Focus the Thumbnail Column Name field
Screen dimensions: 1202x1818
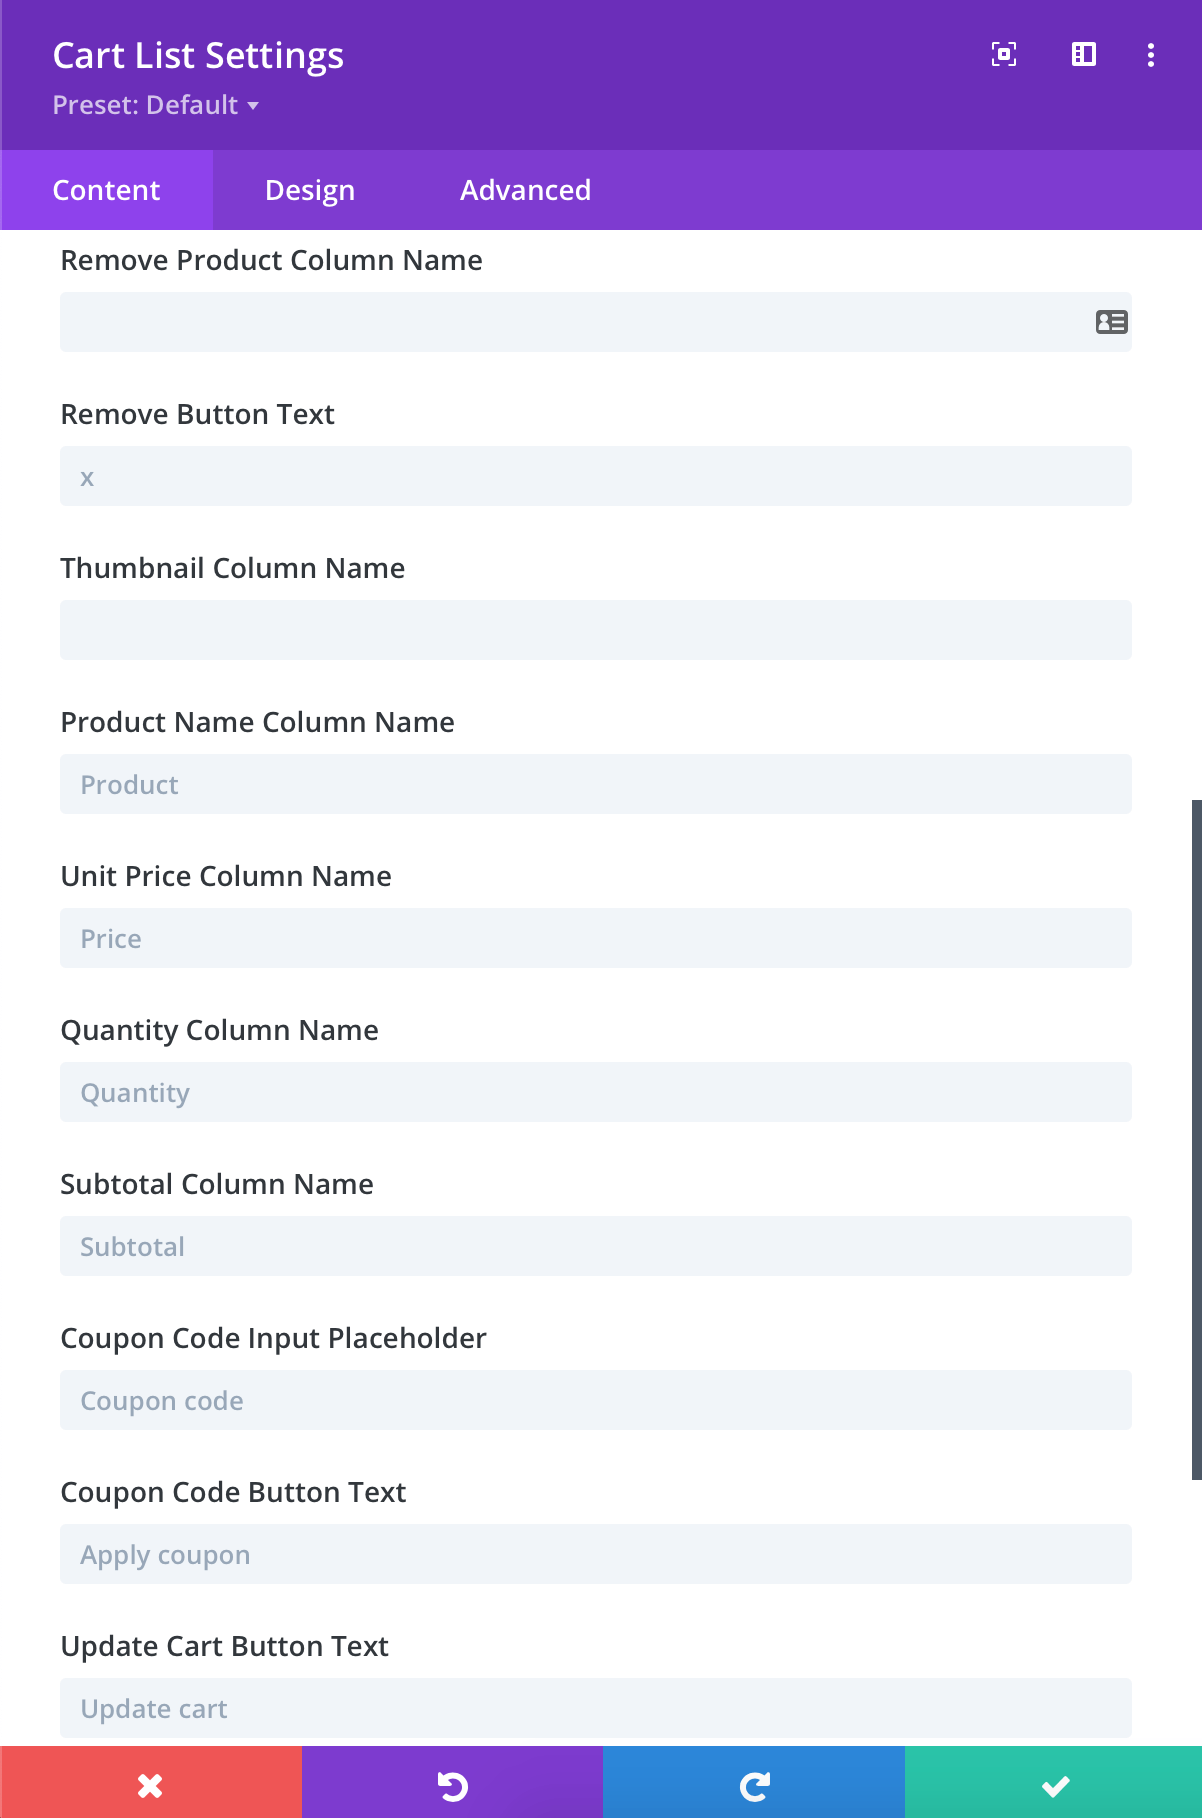[596, 630]
